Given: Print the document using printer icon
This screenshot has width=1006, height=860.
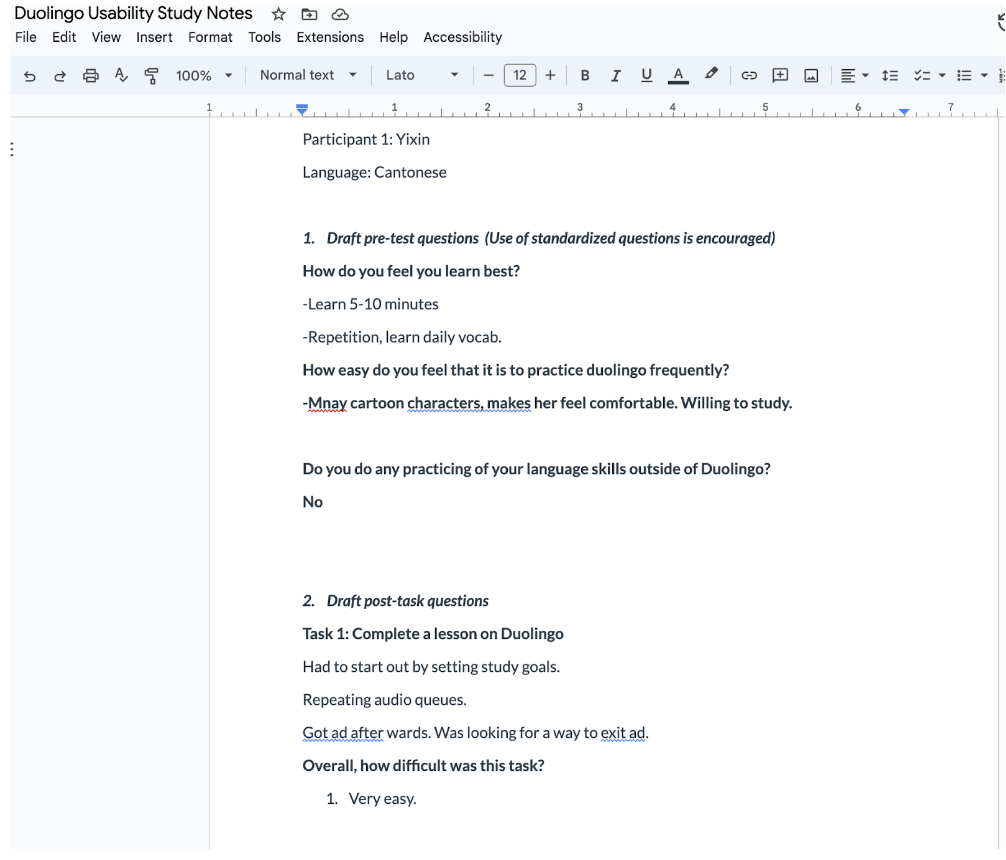Looking at the screenshot, I should (91, 75).
